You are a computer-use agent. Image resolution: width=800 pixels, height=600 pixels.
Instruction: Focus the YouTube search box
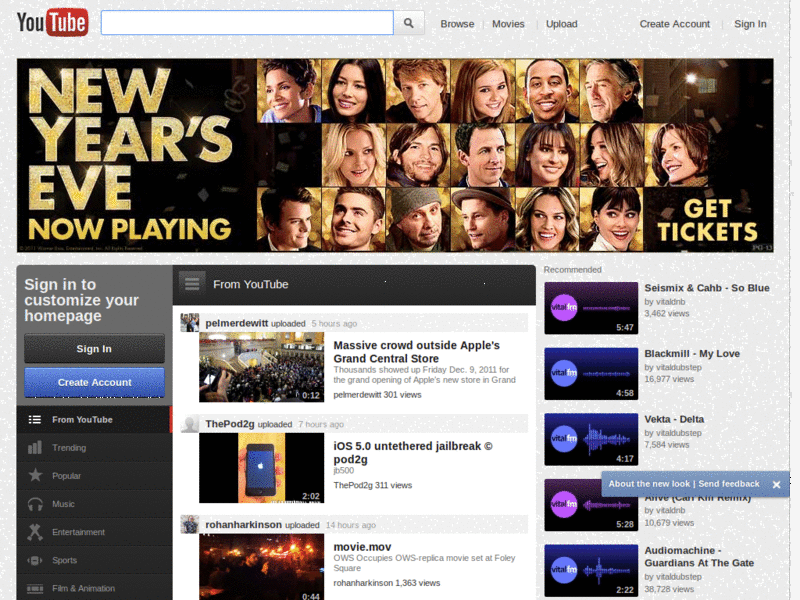[x=247, y=23]
